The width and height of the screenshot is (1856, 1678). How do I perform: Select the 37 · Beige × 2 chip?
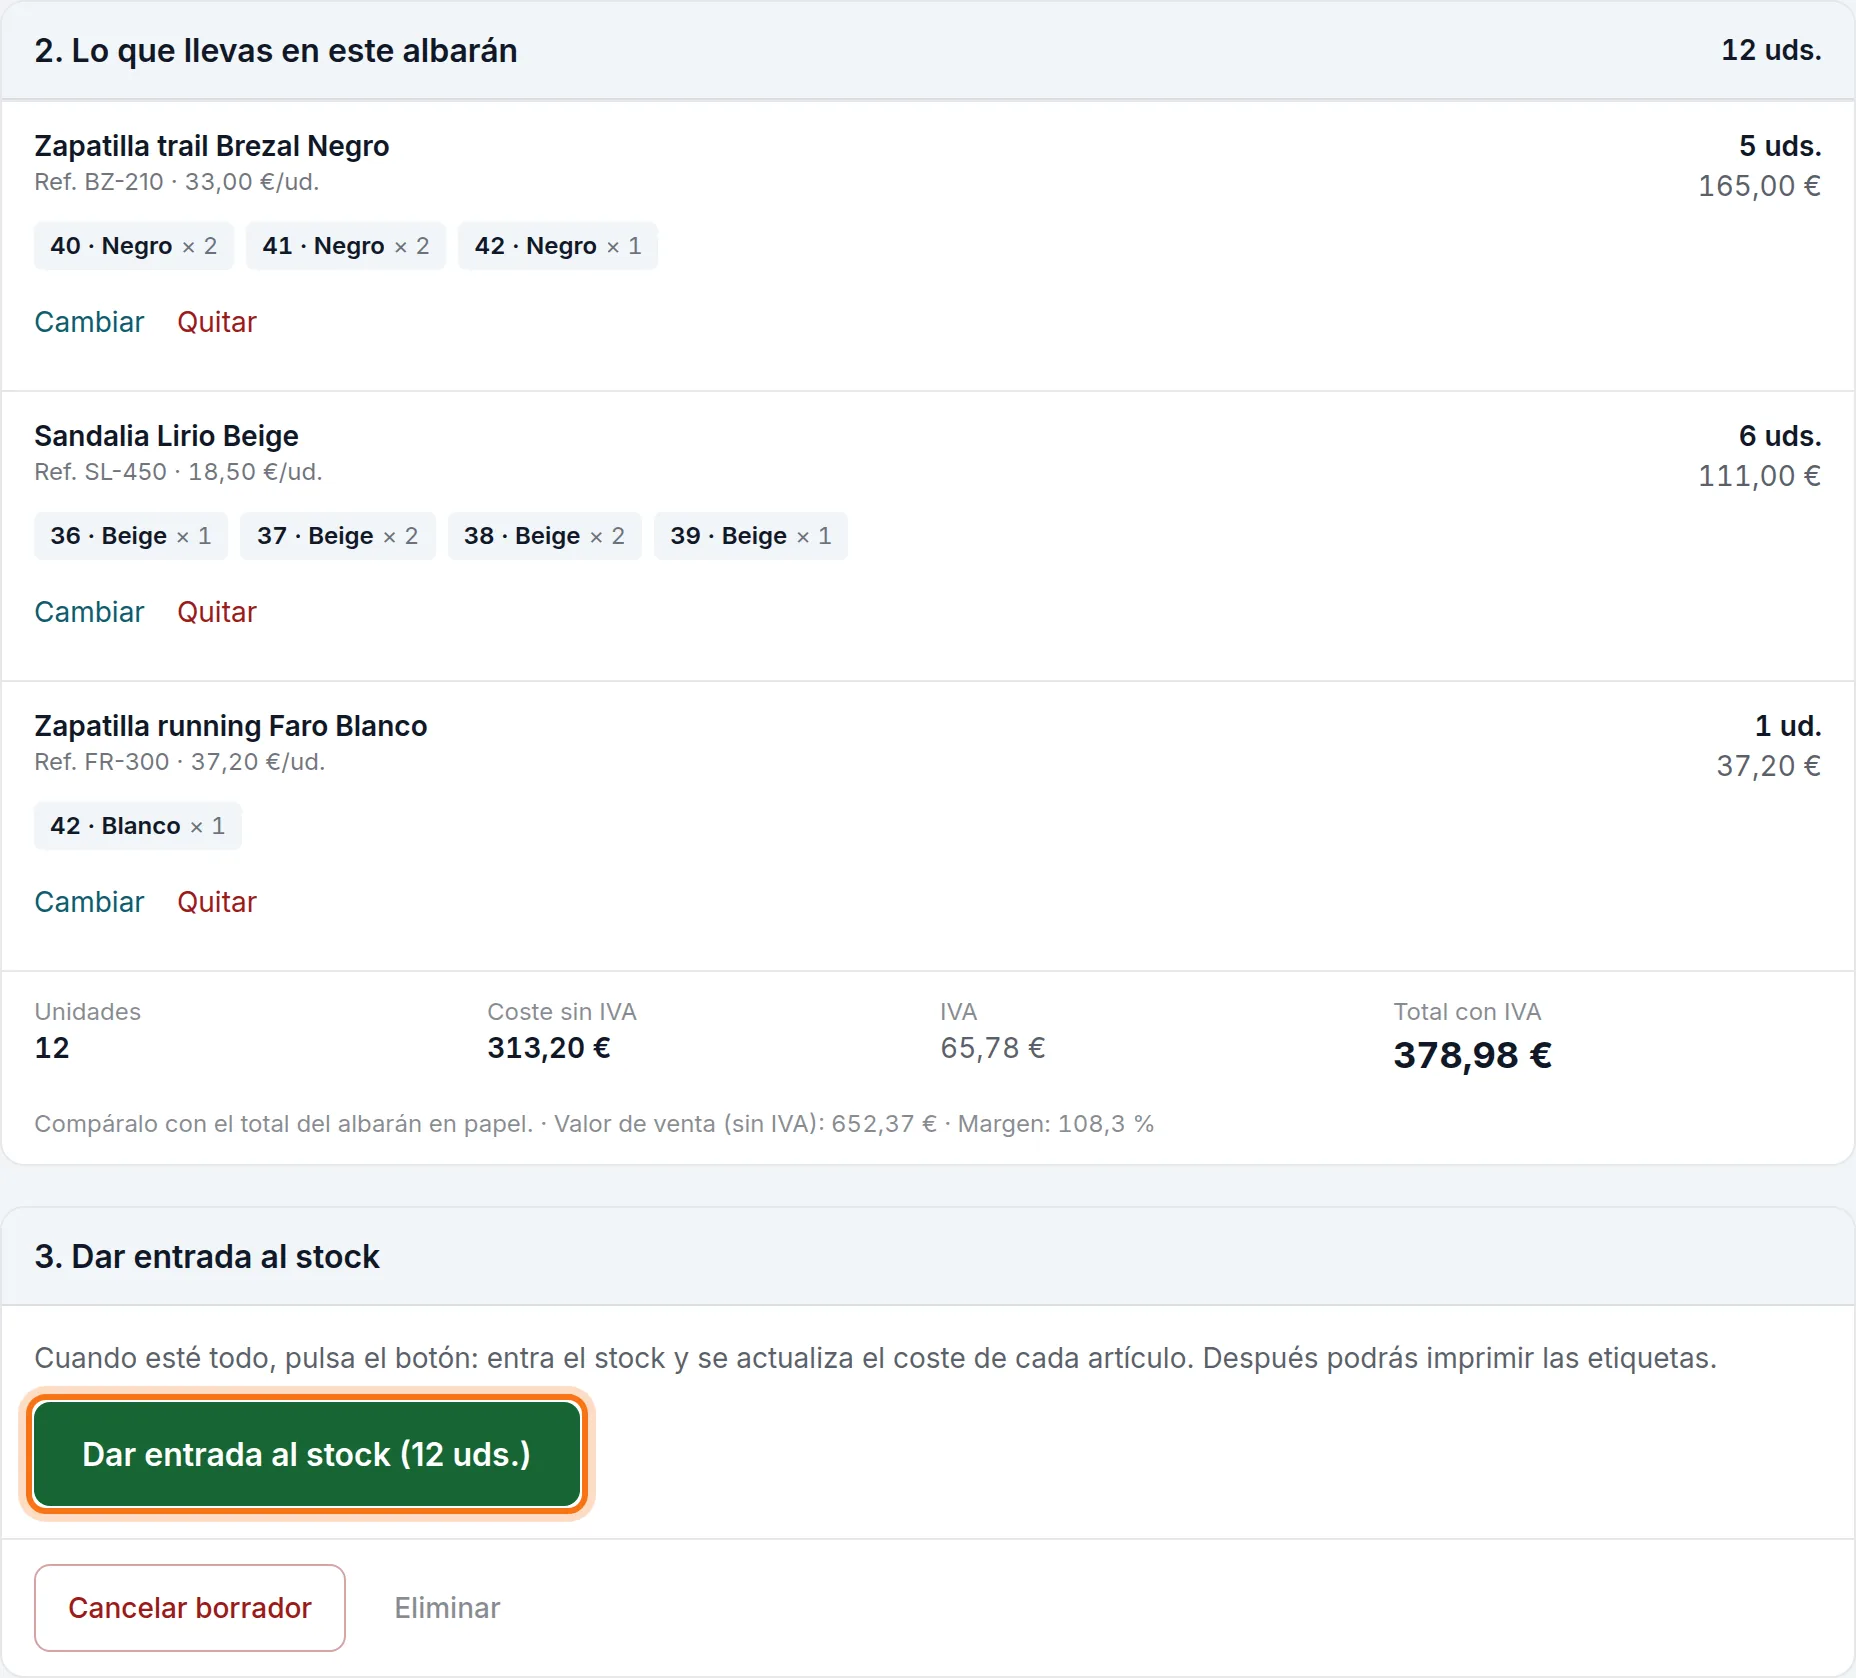click(338, 536)
